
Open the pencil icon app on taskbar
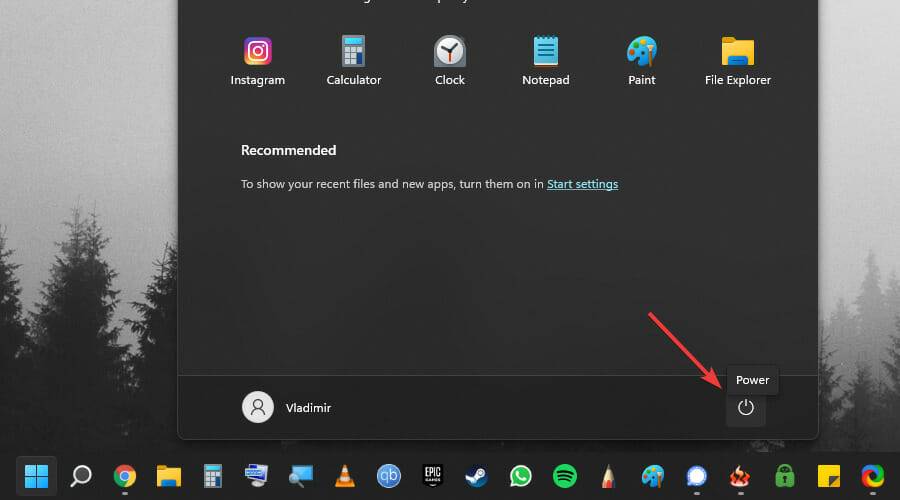pos(608,476)
